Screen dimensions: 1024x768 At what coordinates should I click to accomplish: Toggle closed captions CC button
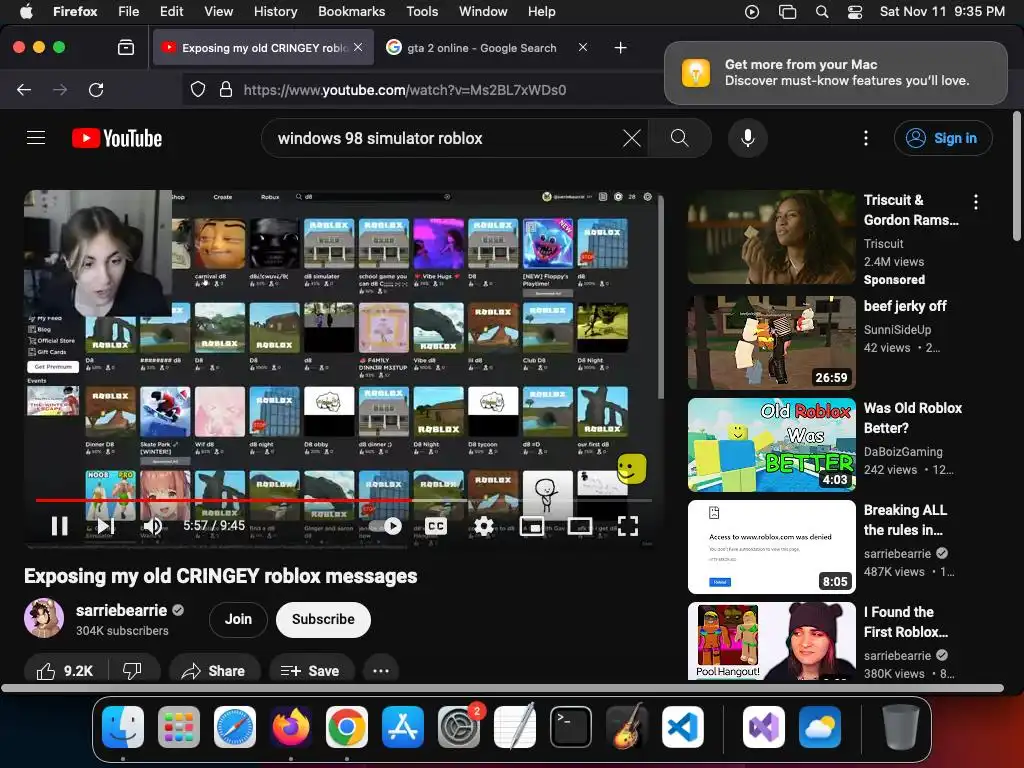tap(436, 526)
